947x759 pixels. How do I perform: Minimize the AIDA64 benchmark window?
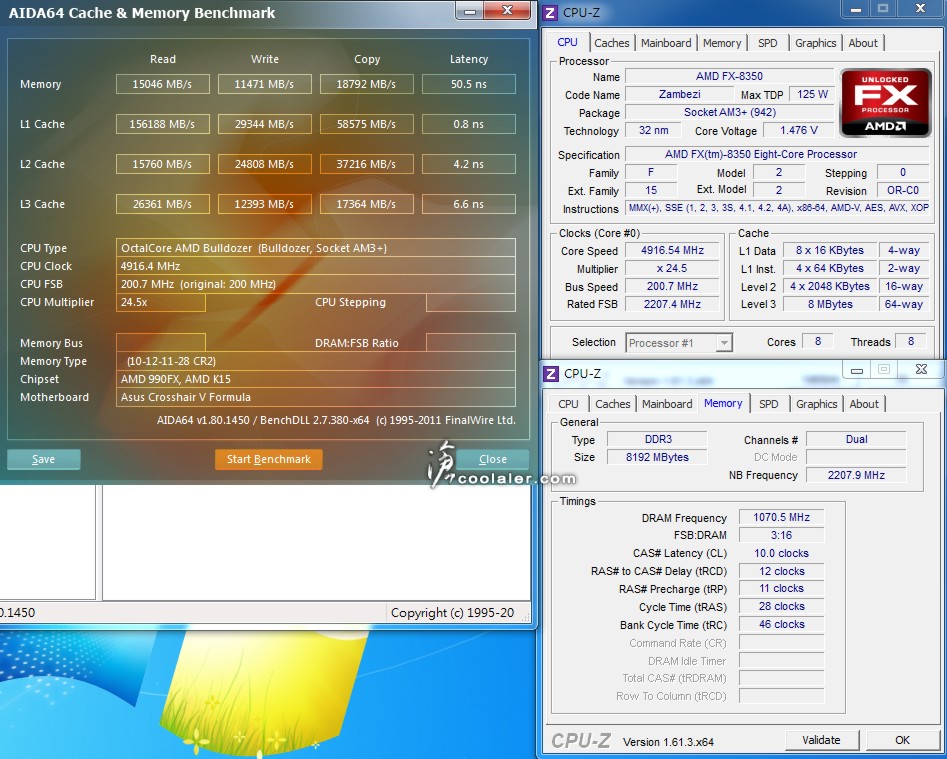(470, 11)
